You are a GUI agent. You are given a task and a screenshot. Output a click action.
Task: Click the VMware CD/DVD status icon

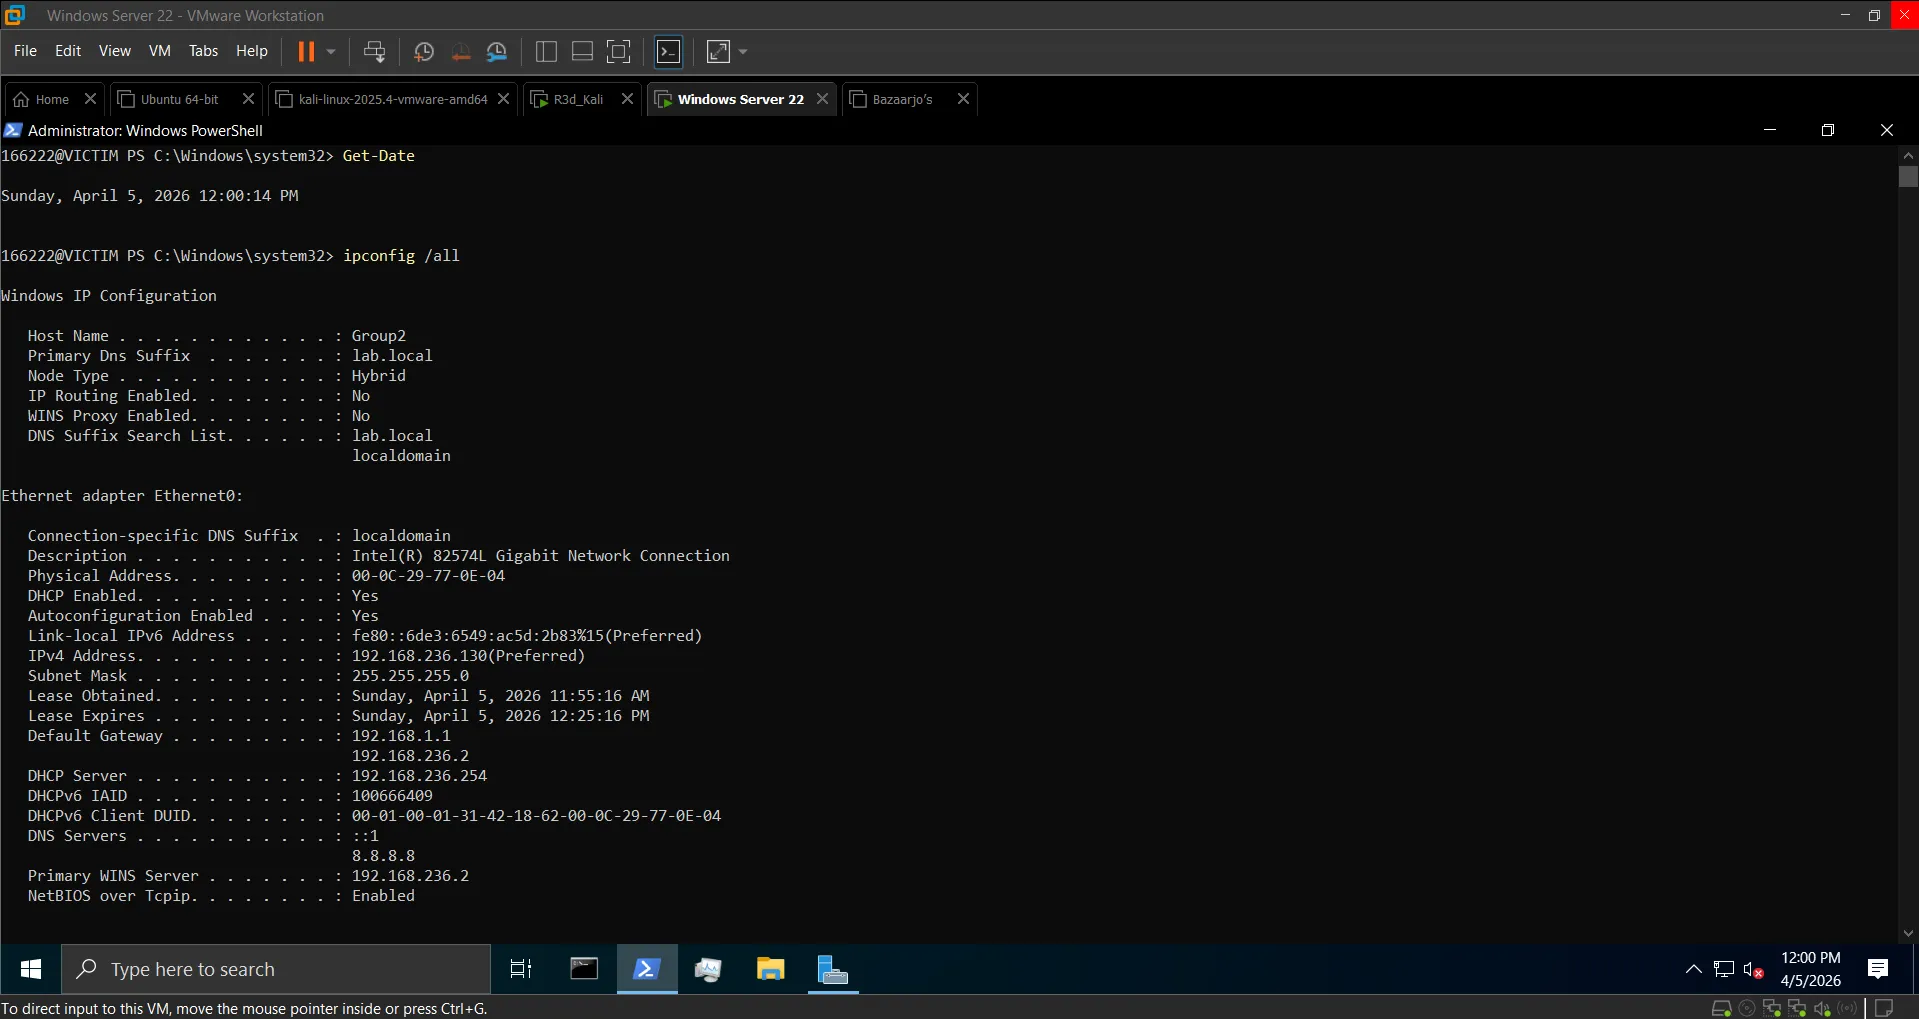coord(1747,1008)
